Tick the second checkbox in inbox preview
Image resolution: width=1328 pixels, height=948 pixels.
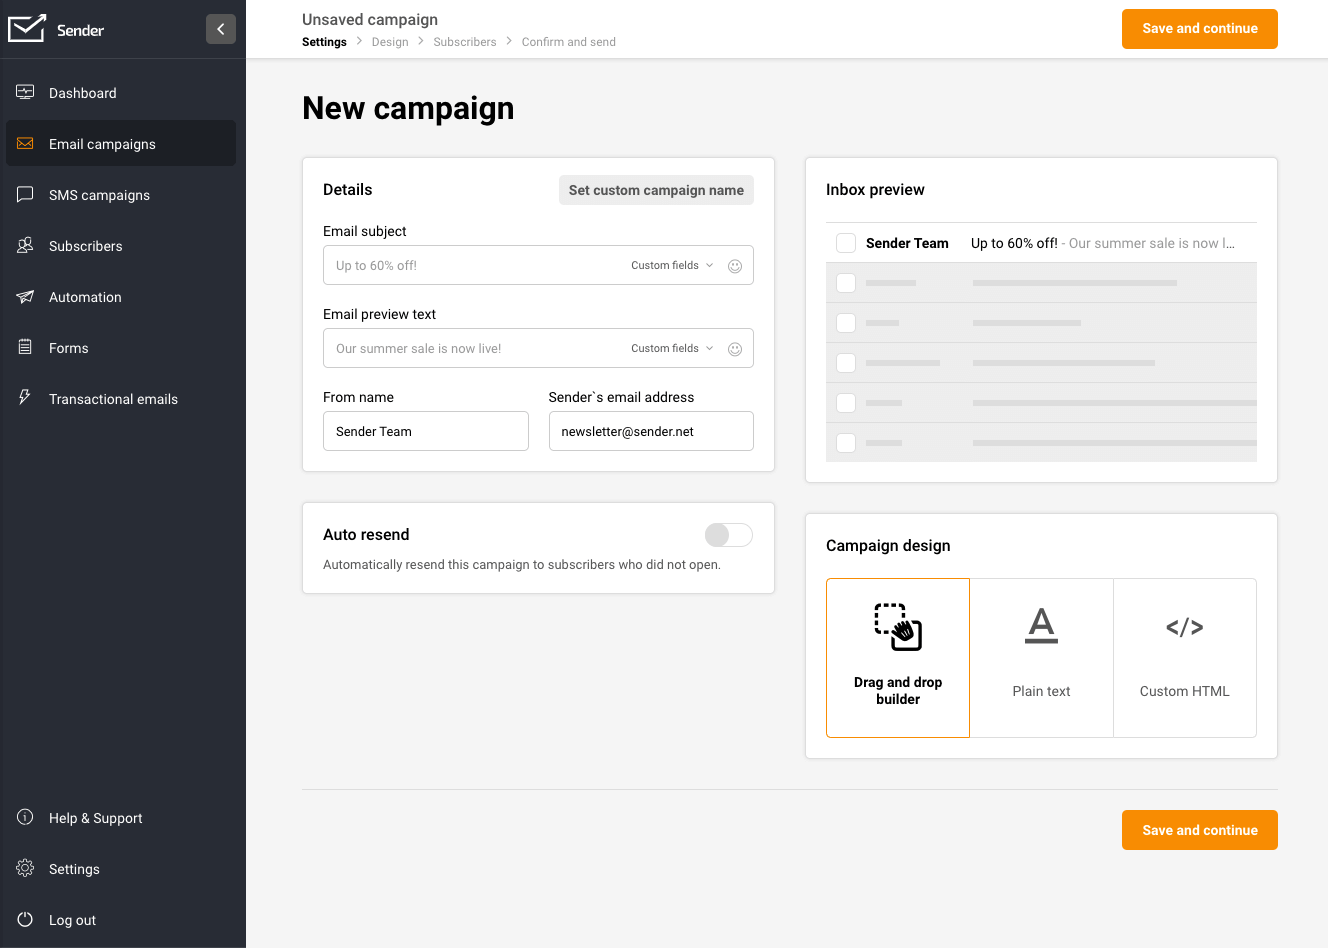pyautogui.click(x=845, y=282)
